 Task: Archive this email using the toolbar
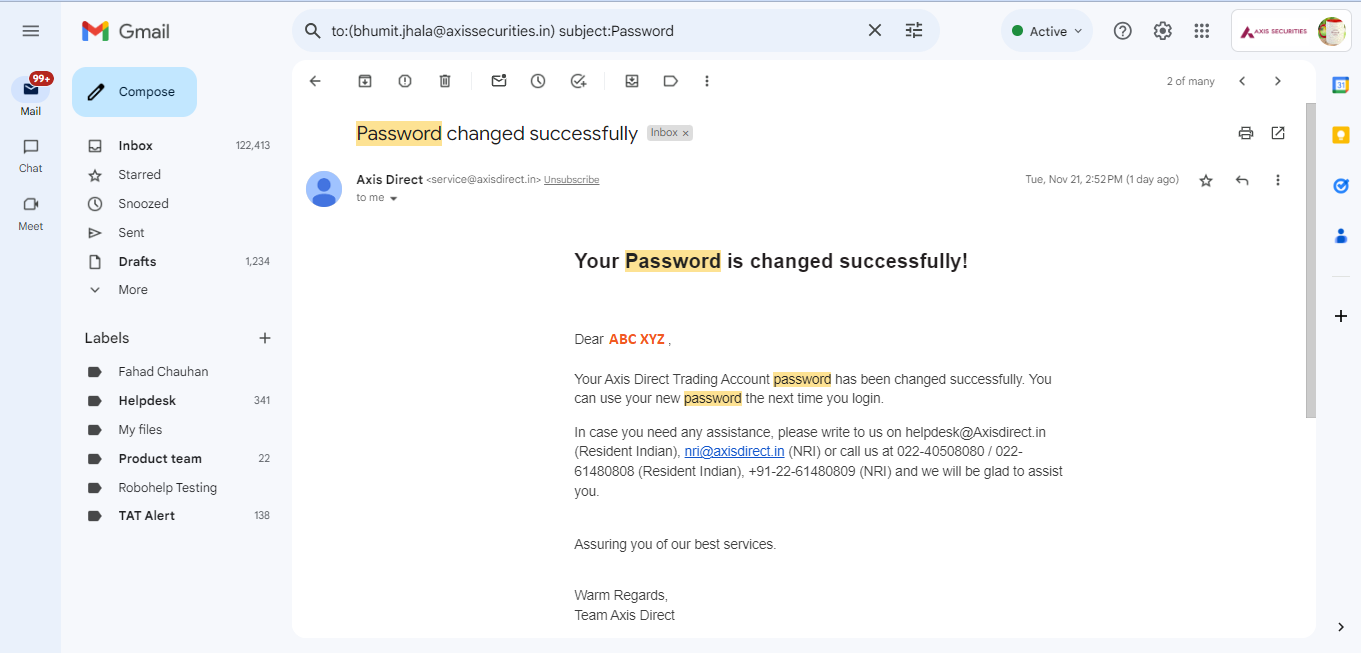[365, 81]
